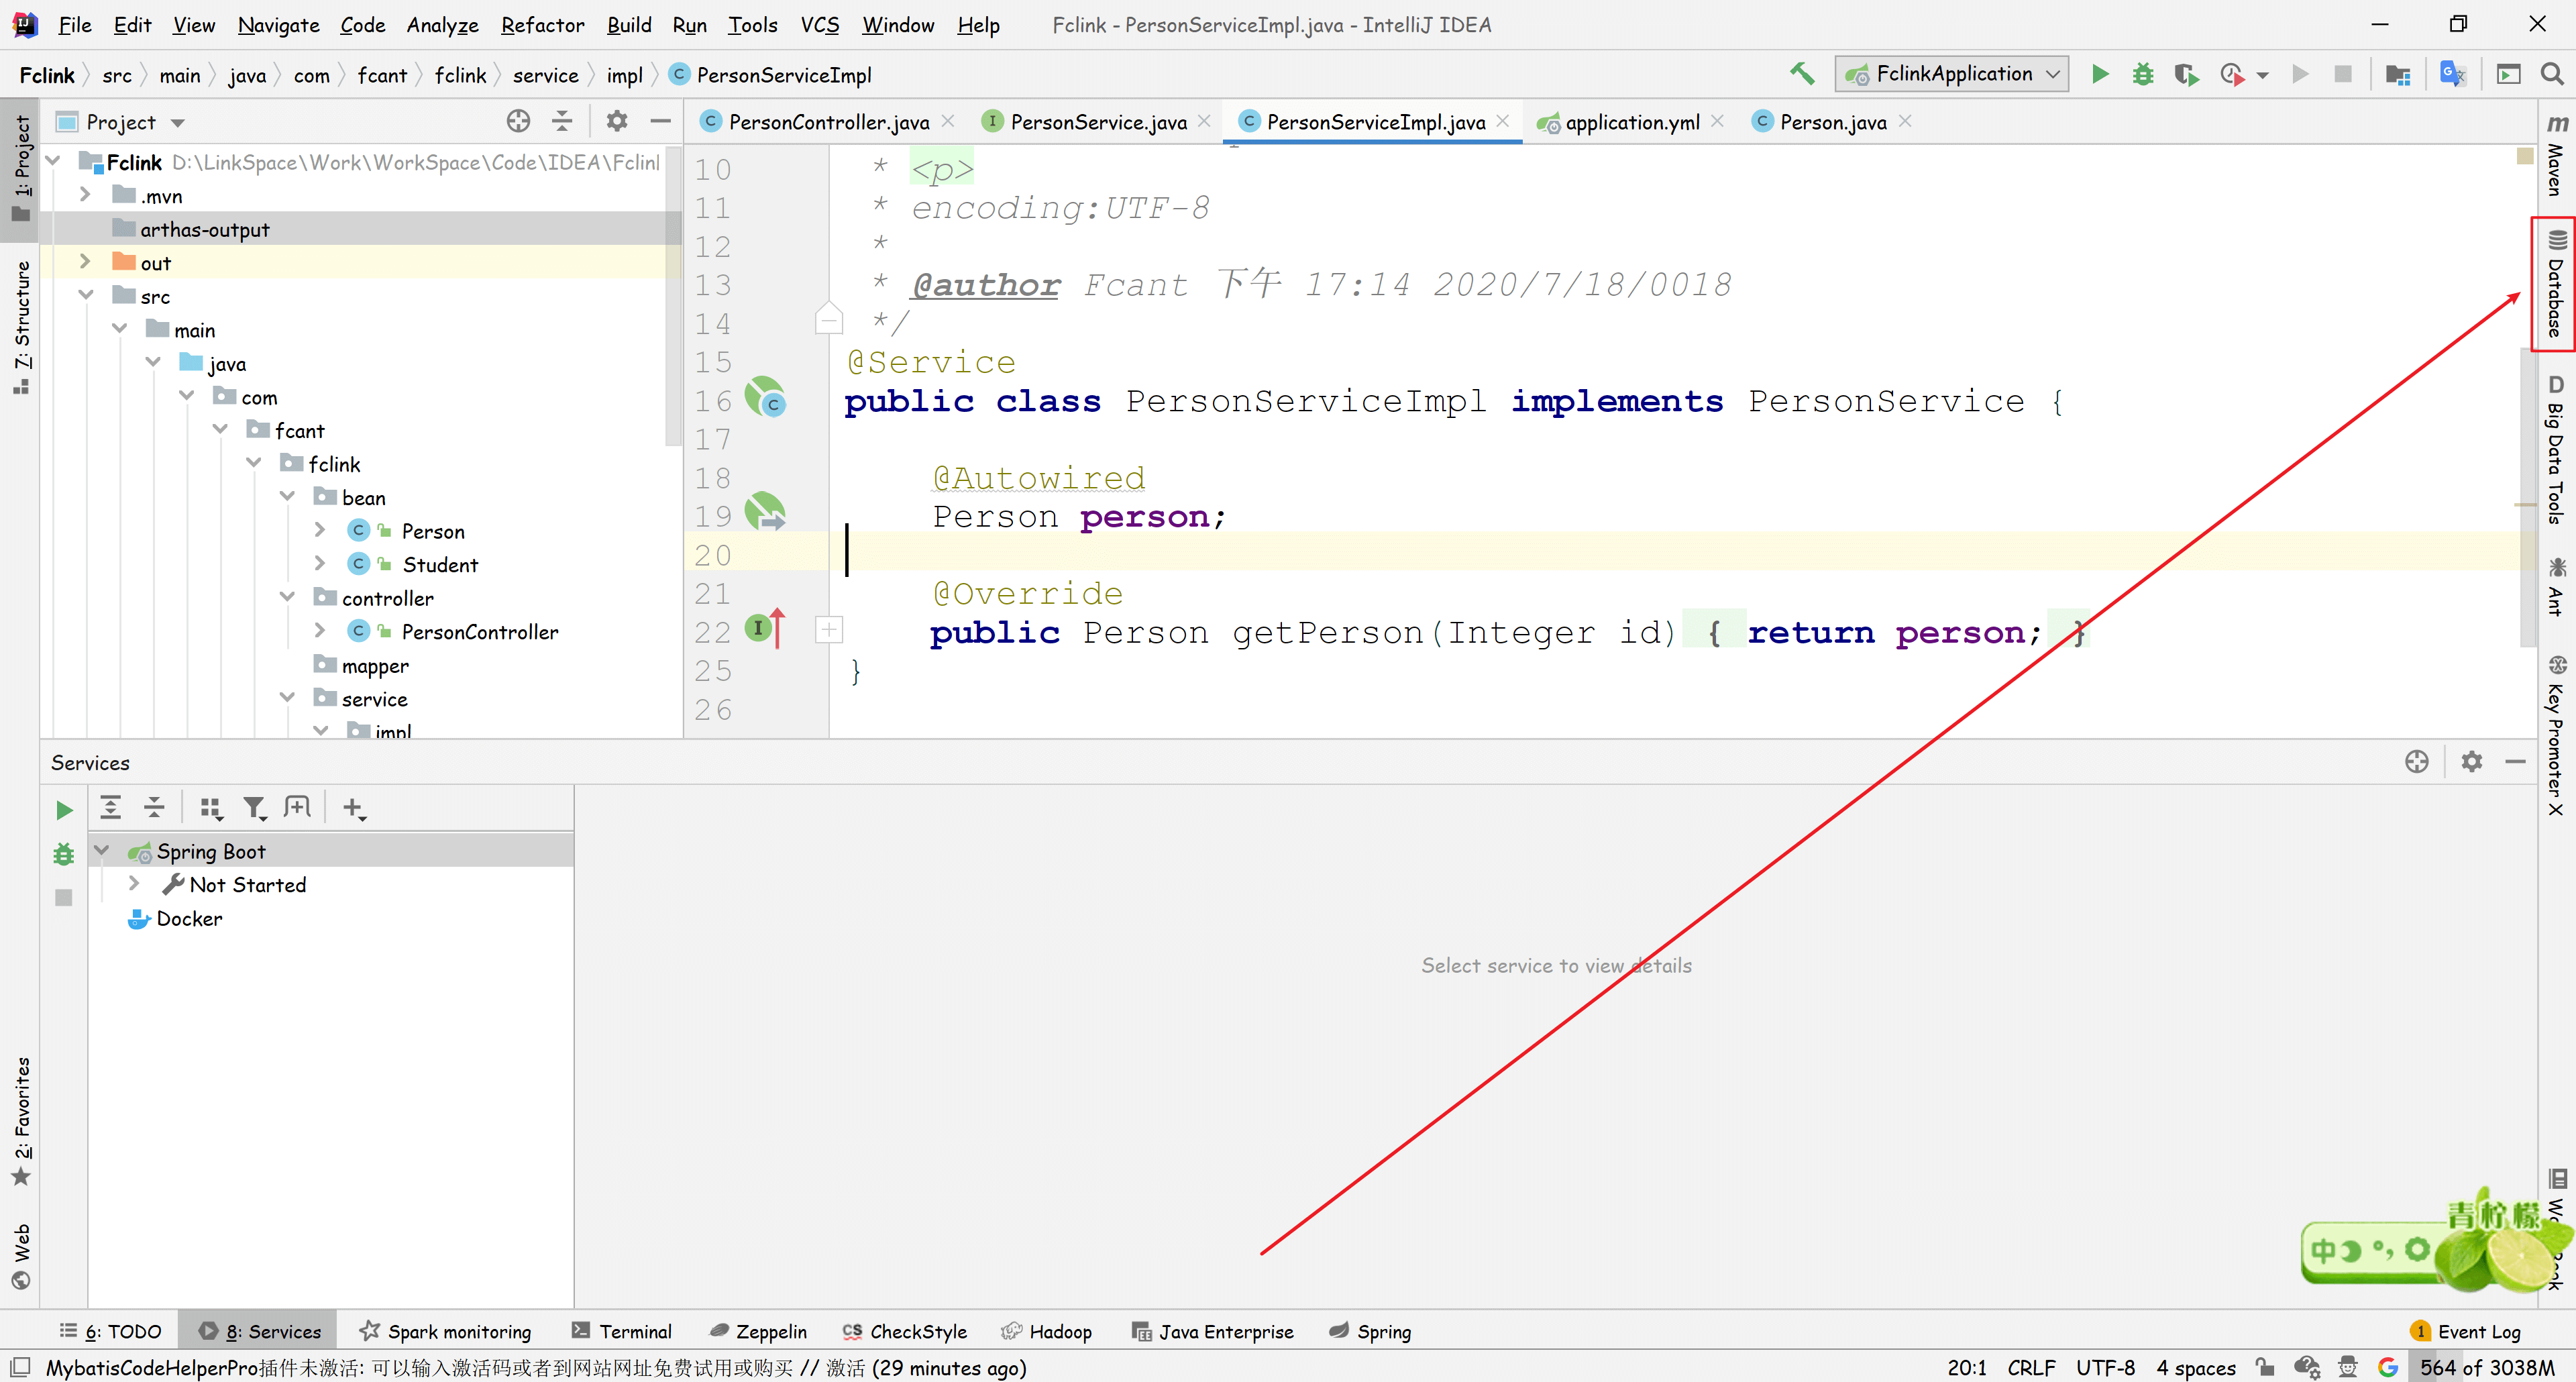This screenshot has height=1382, width=2576.
Task: Open Search Everywhere magnifier icon
Action: coord(2551,74)
